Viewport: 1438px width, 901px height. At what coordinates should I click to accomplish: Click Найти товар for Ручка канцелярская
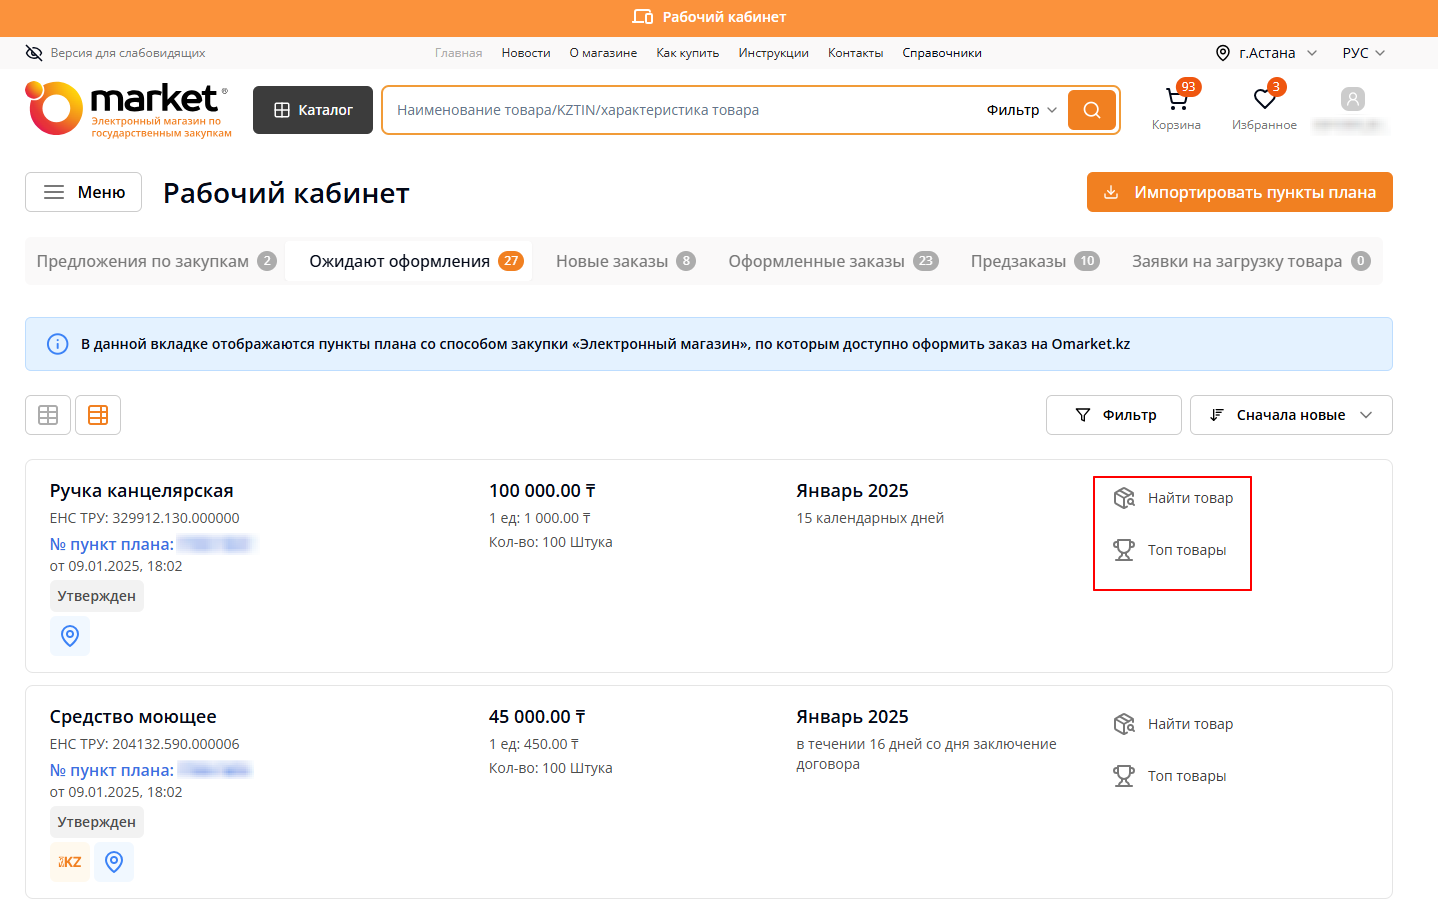pos(1174,498)
